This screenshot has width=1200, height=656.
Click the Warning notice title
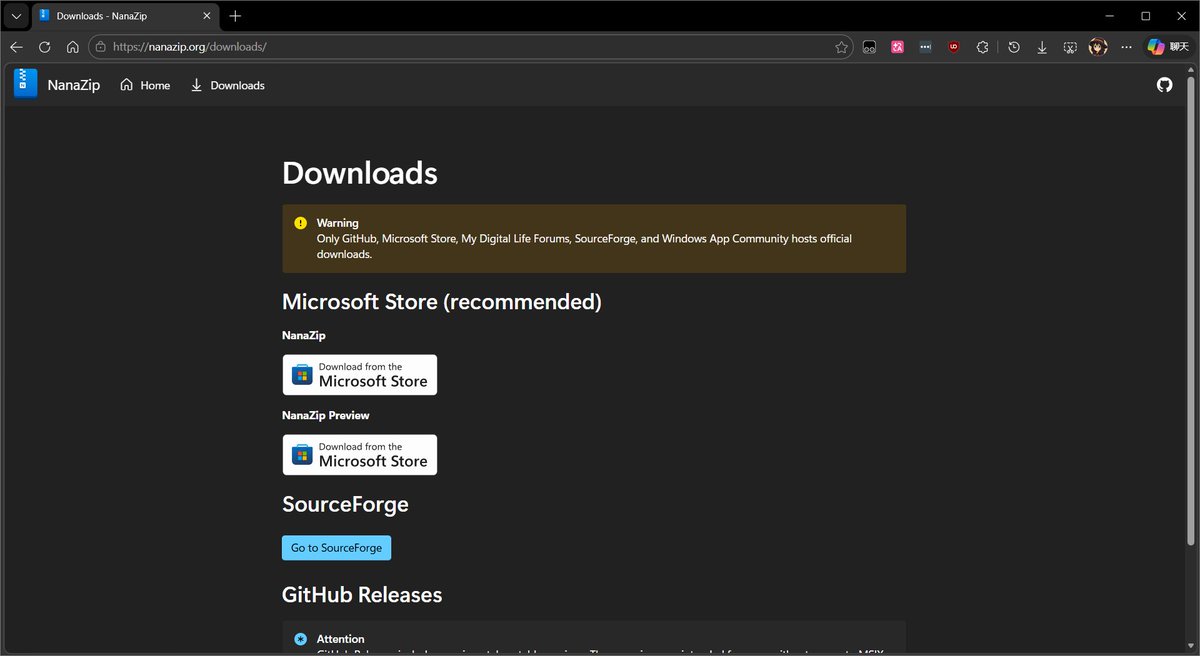pos(338,223)
